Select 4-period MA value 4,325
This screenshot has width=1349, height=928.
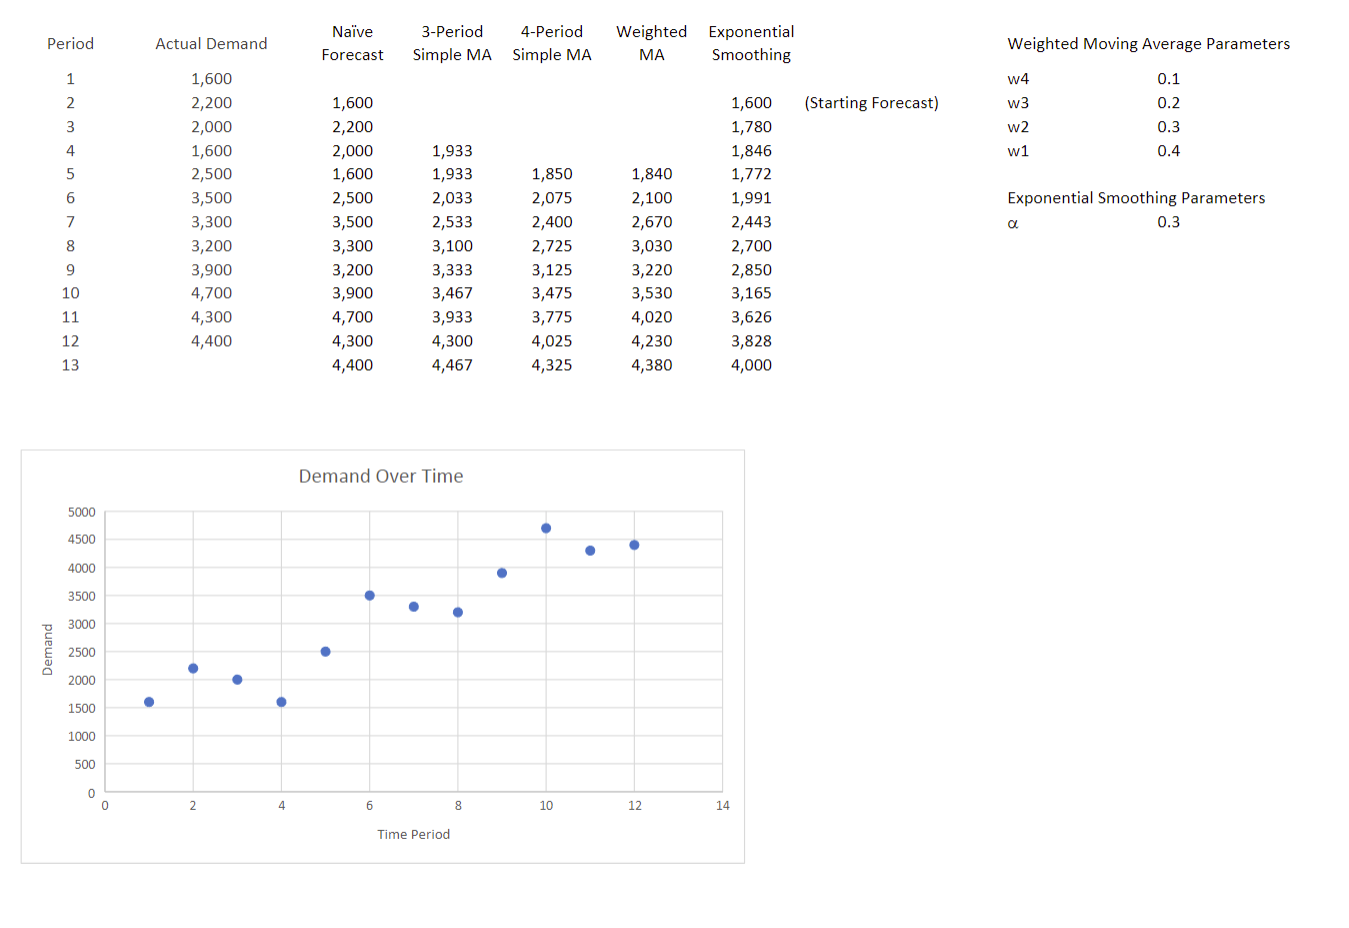click(552, 365)
